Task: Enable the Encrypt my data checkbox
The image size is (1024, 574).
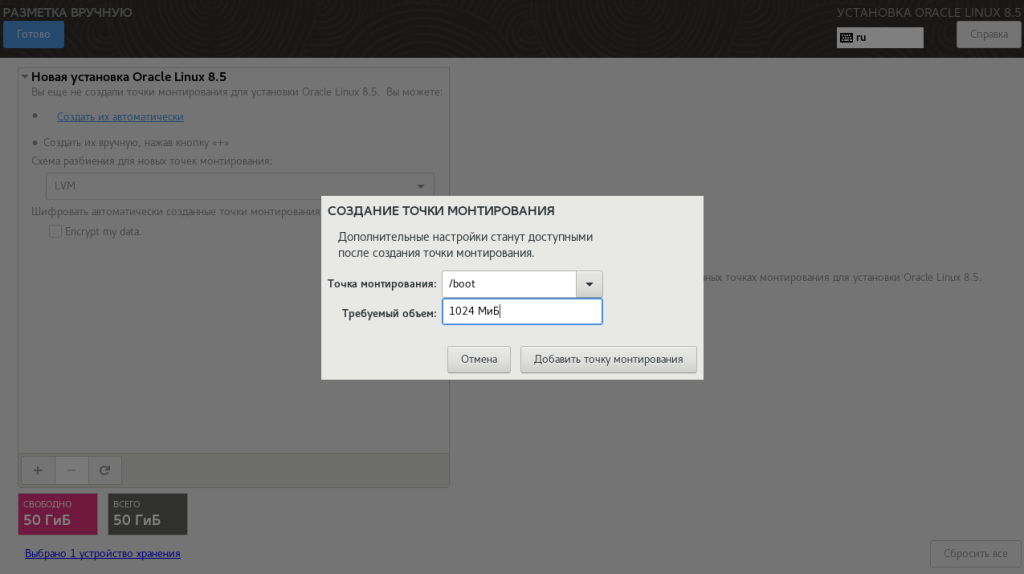Action: (x=56, y=231)
